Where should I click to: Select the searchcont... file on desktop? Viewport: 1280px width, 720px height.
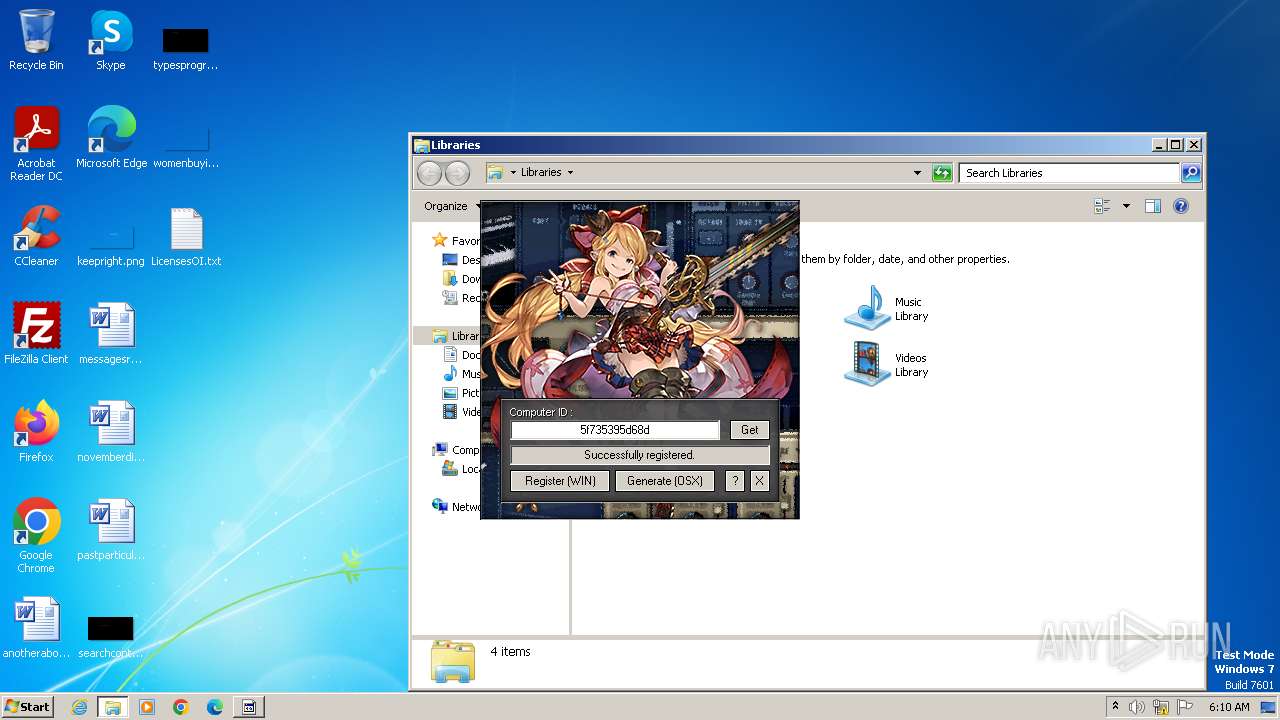click(x=110, y=636)
